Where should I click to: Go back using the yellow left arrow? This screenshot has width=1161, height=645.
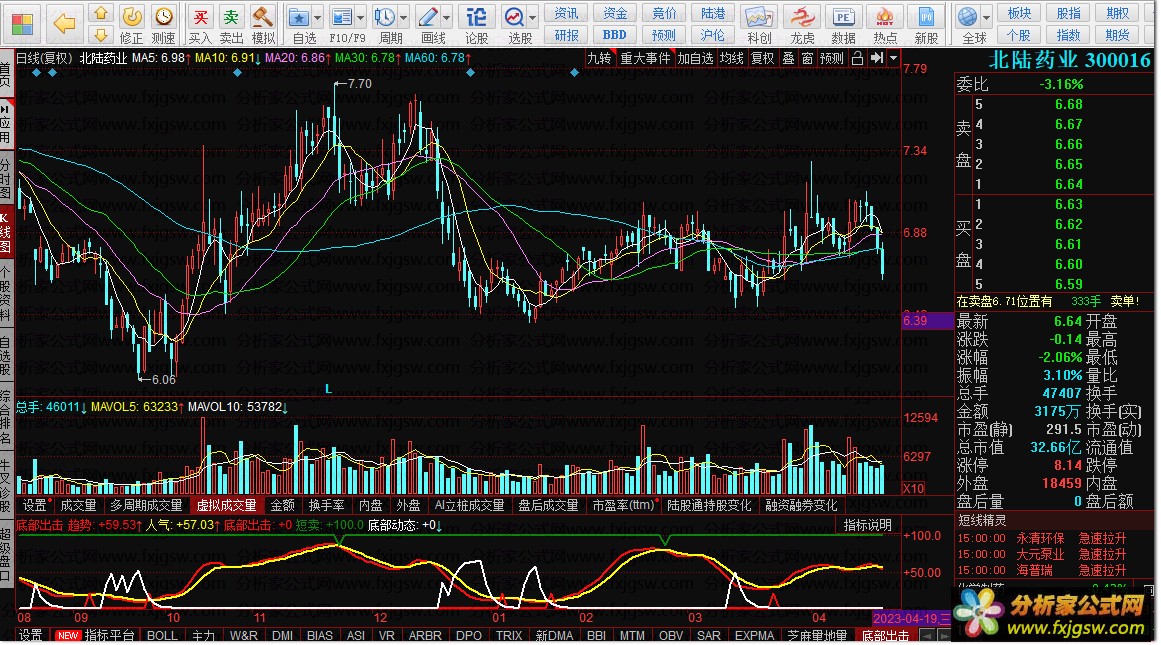pos(65,24)
